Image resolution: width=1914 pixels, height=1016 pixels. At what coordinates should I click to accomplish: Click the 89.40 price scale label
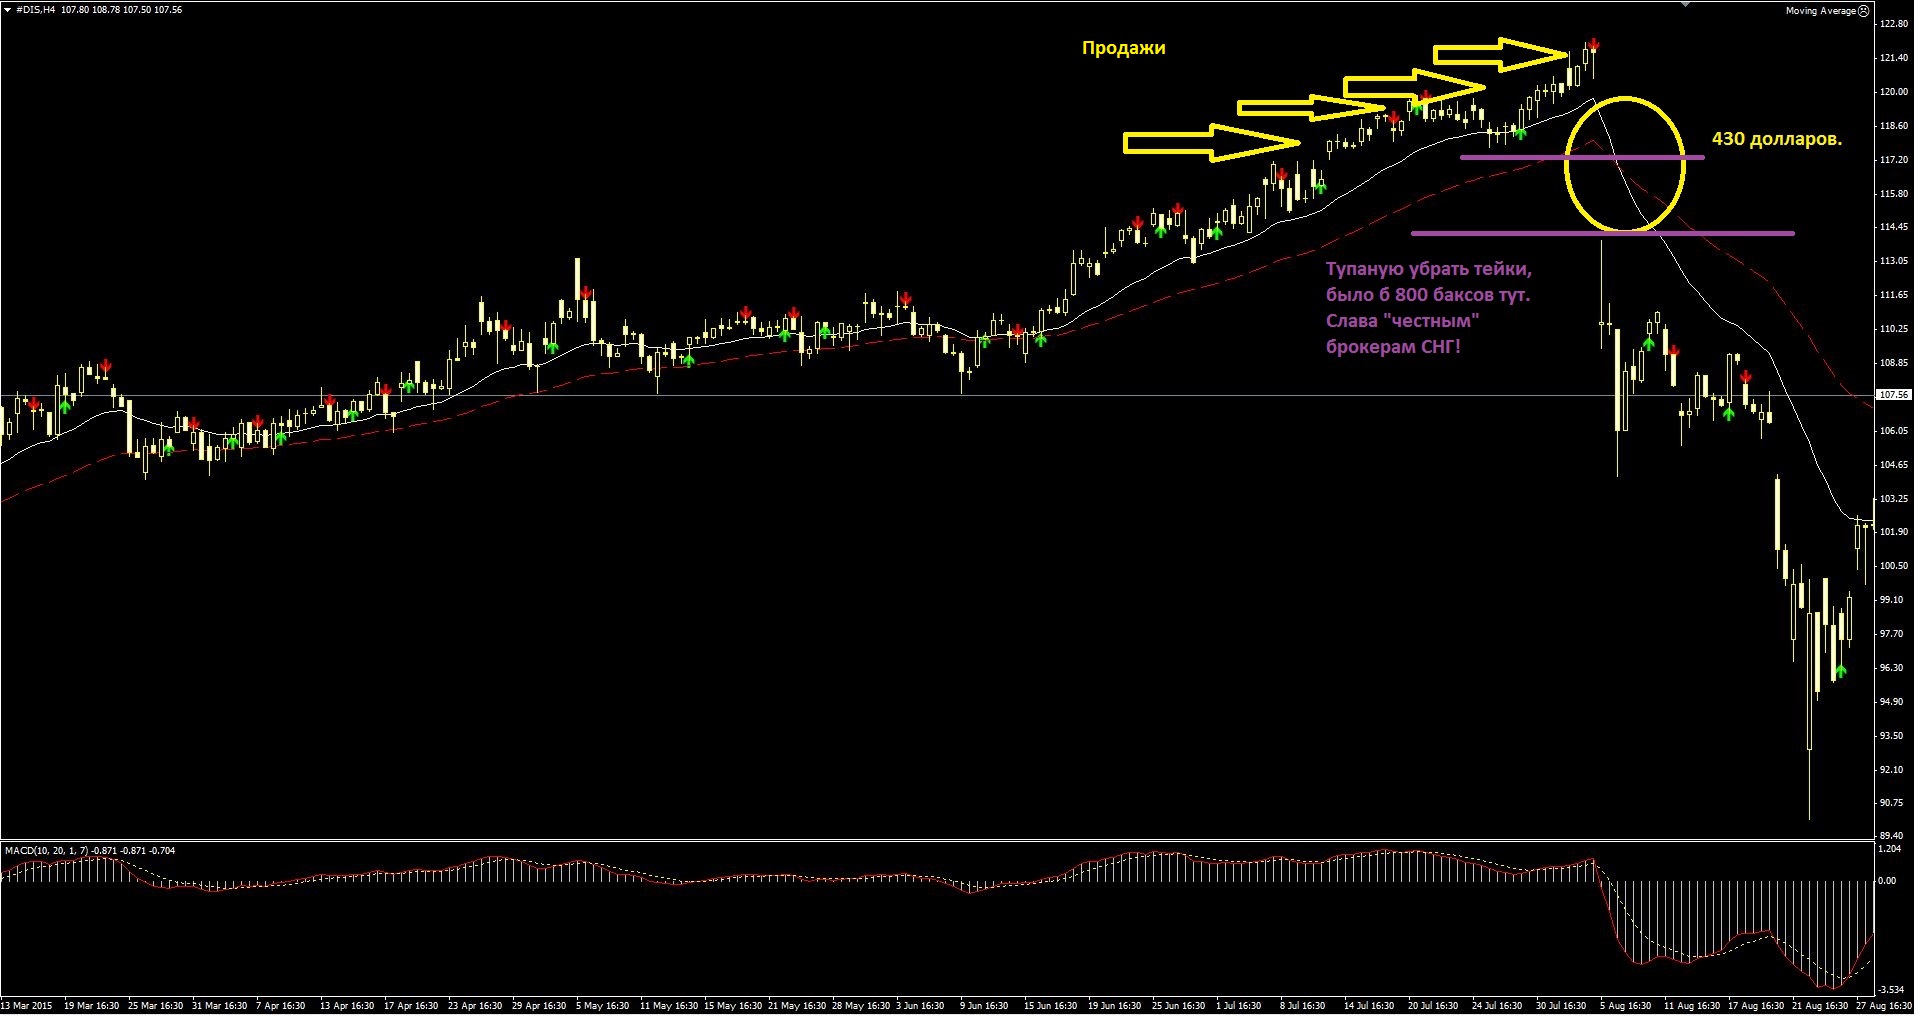click(x=1892, y=836)
